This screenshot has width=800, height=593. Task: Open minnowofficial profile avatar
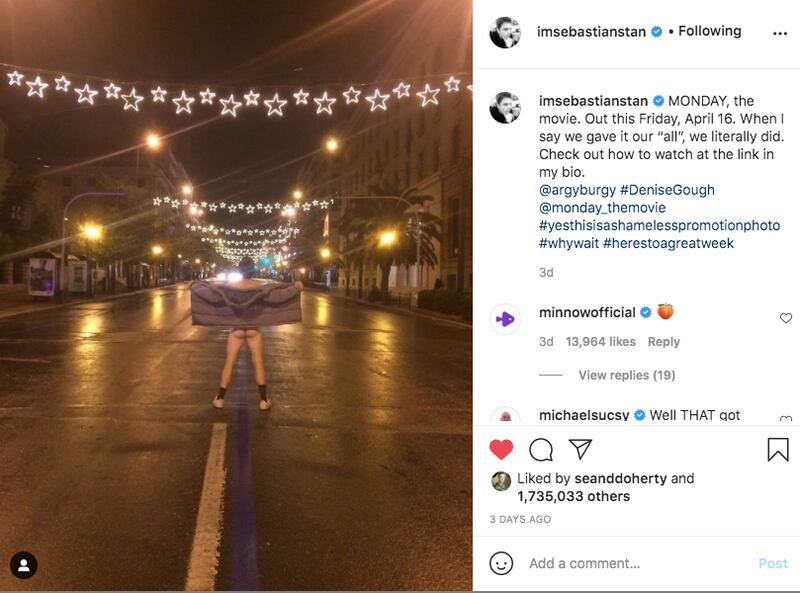point(505,319)
